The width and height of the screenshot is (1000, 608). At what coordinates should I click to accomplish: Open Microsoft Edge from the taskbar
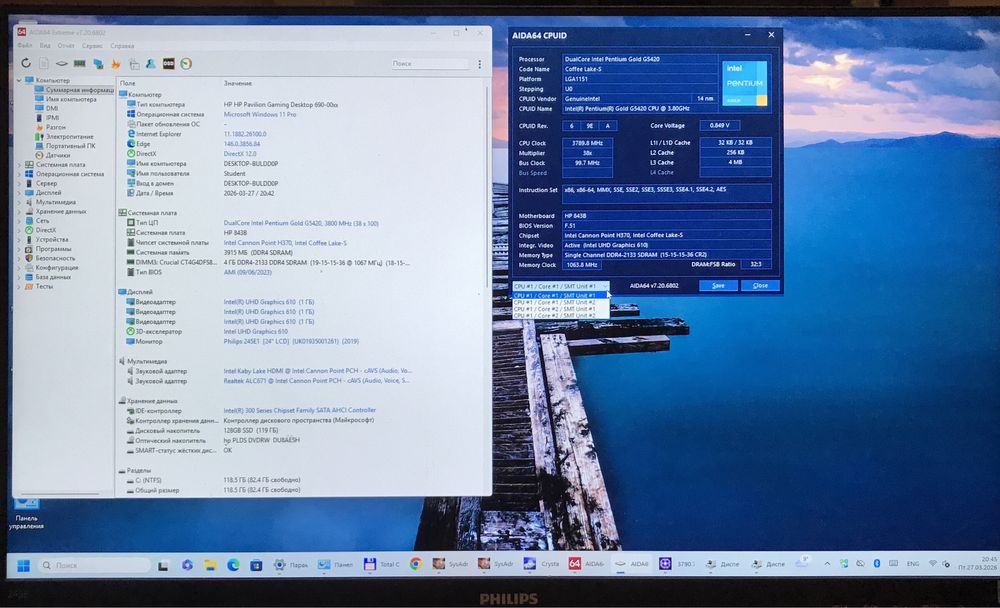click(233, 565)
